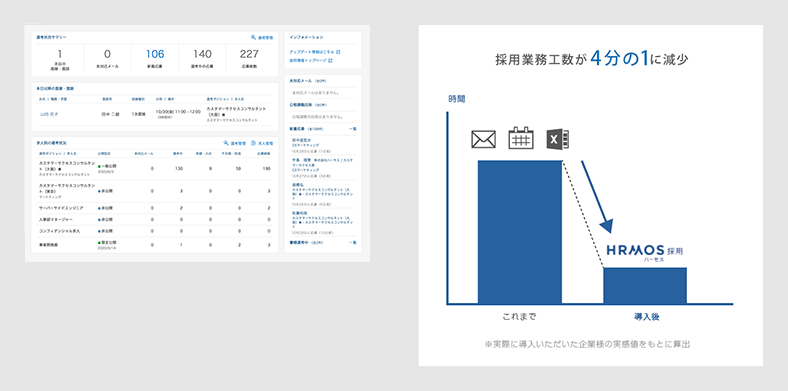Select the 人事部マネージャー job row
788x391 pixels.
(154, 220)
